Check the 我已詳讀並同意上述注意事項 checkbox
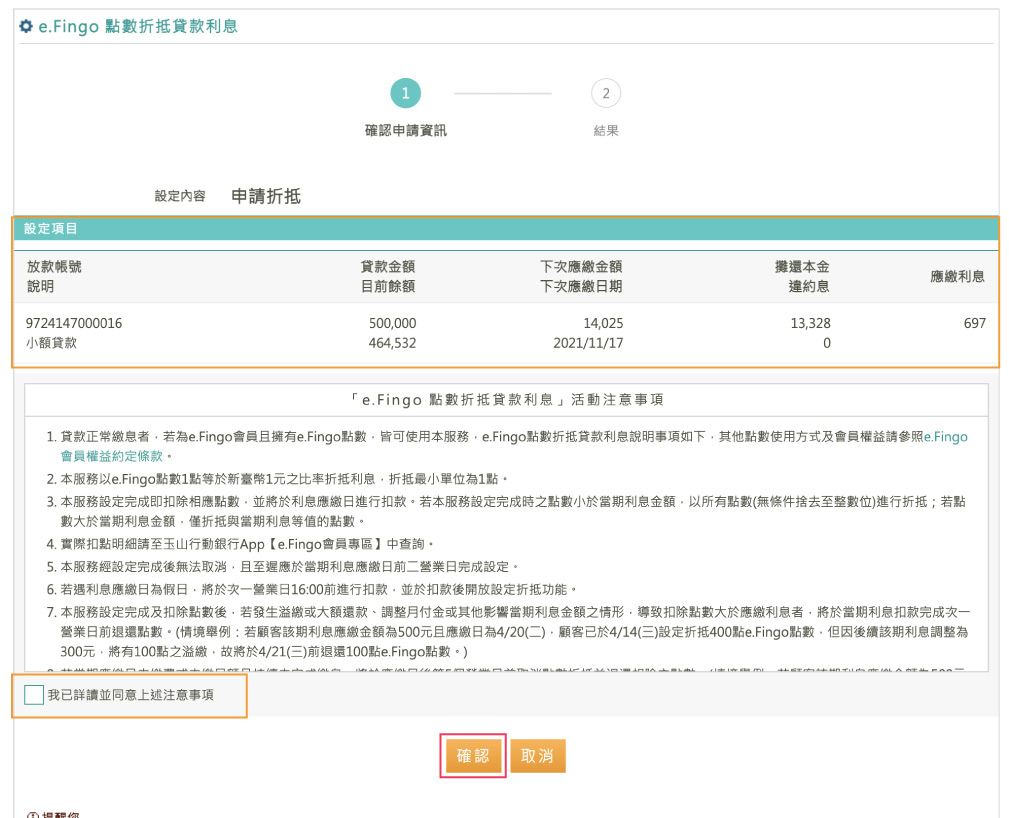 pyautogui.click(x=33, y=694)
